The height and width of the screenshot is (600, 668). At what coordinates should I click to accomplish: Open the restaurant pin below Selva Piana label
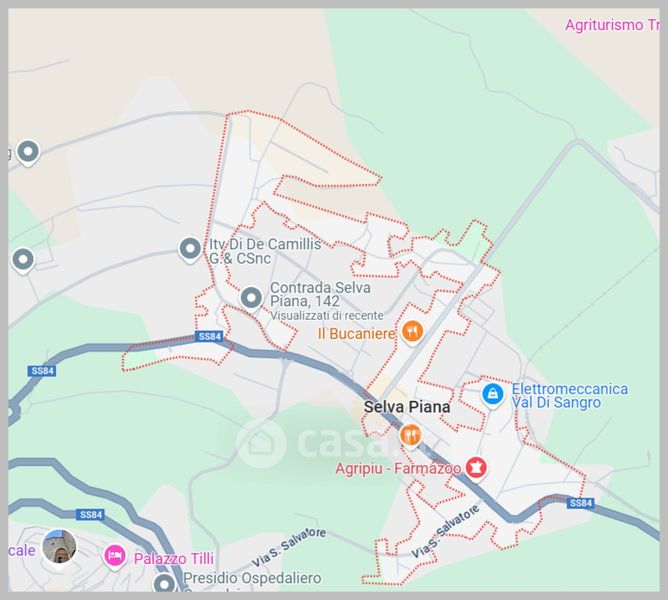410,436
